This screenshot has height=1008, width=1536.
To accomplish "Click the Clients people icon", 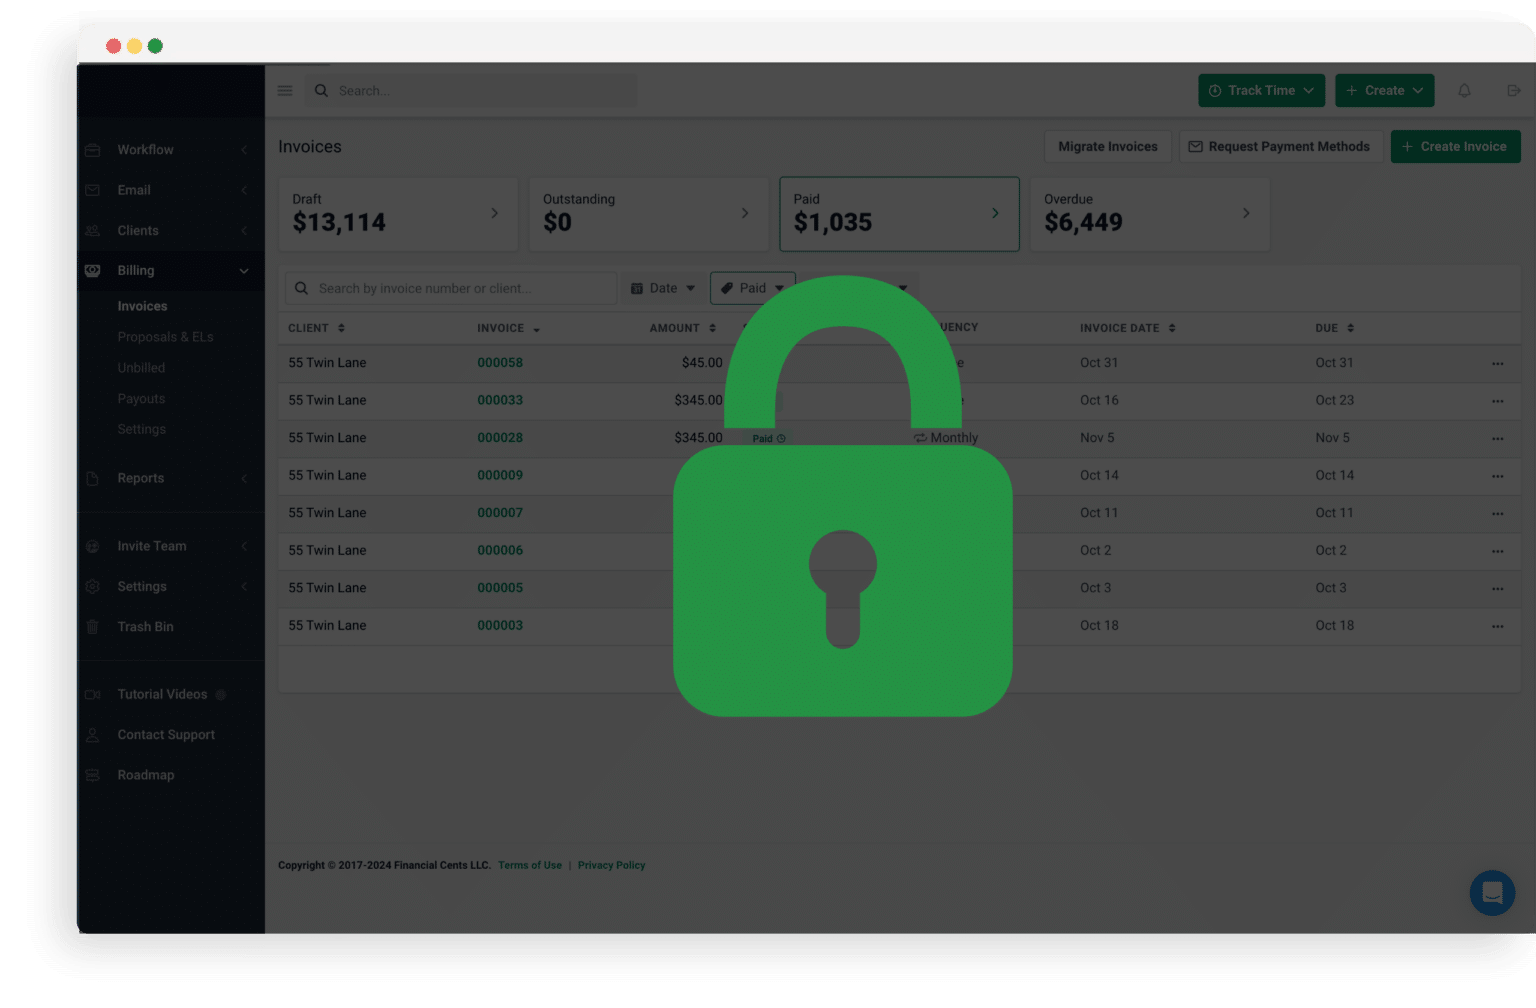I will click(x=93, y=231).
